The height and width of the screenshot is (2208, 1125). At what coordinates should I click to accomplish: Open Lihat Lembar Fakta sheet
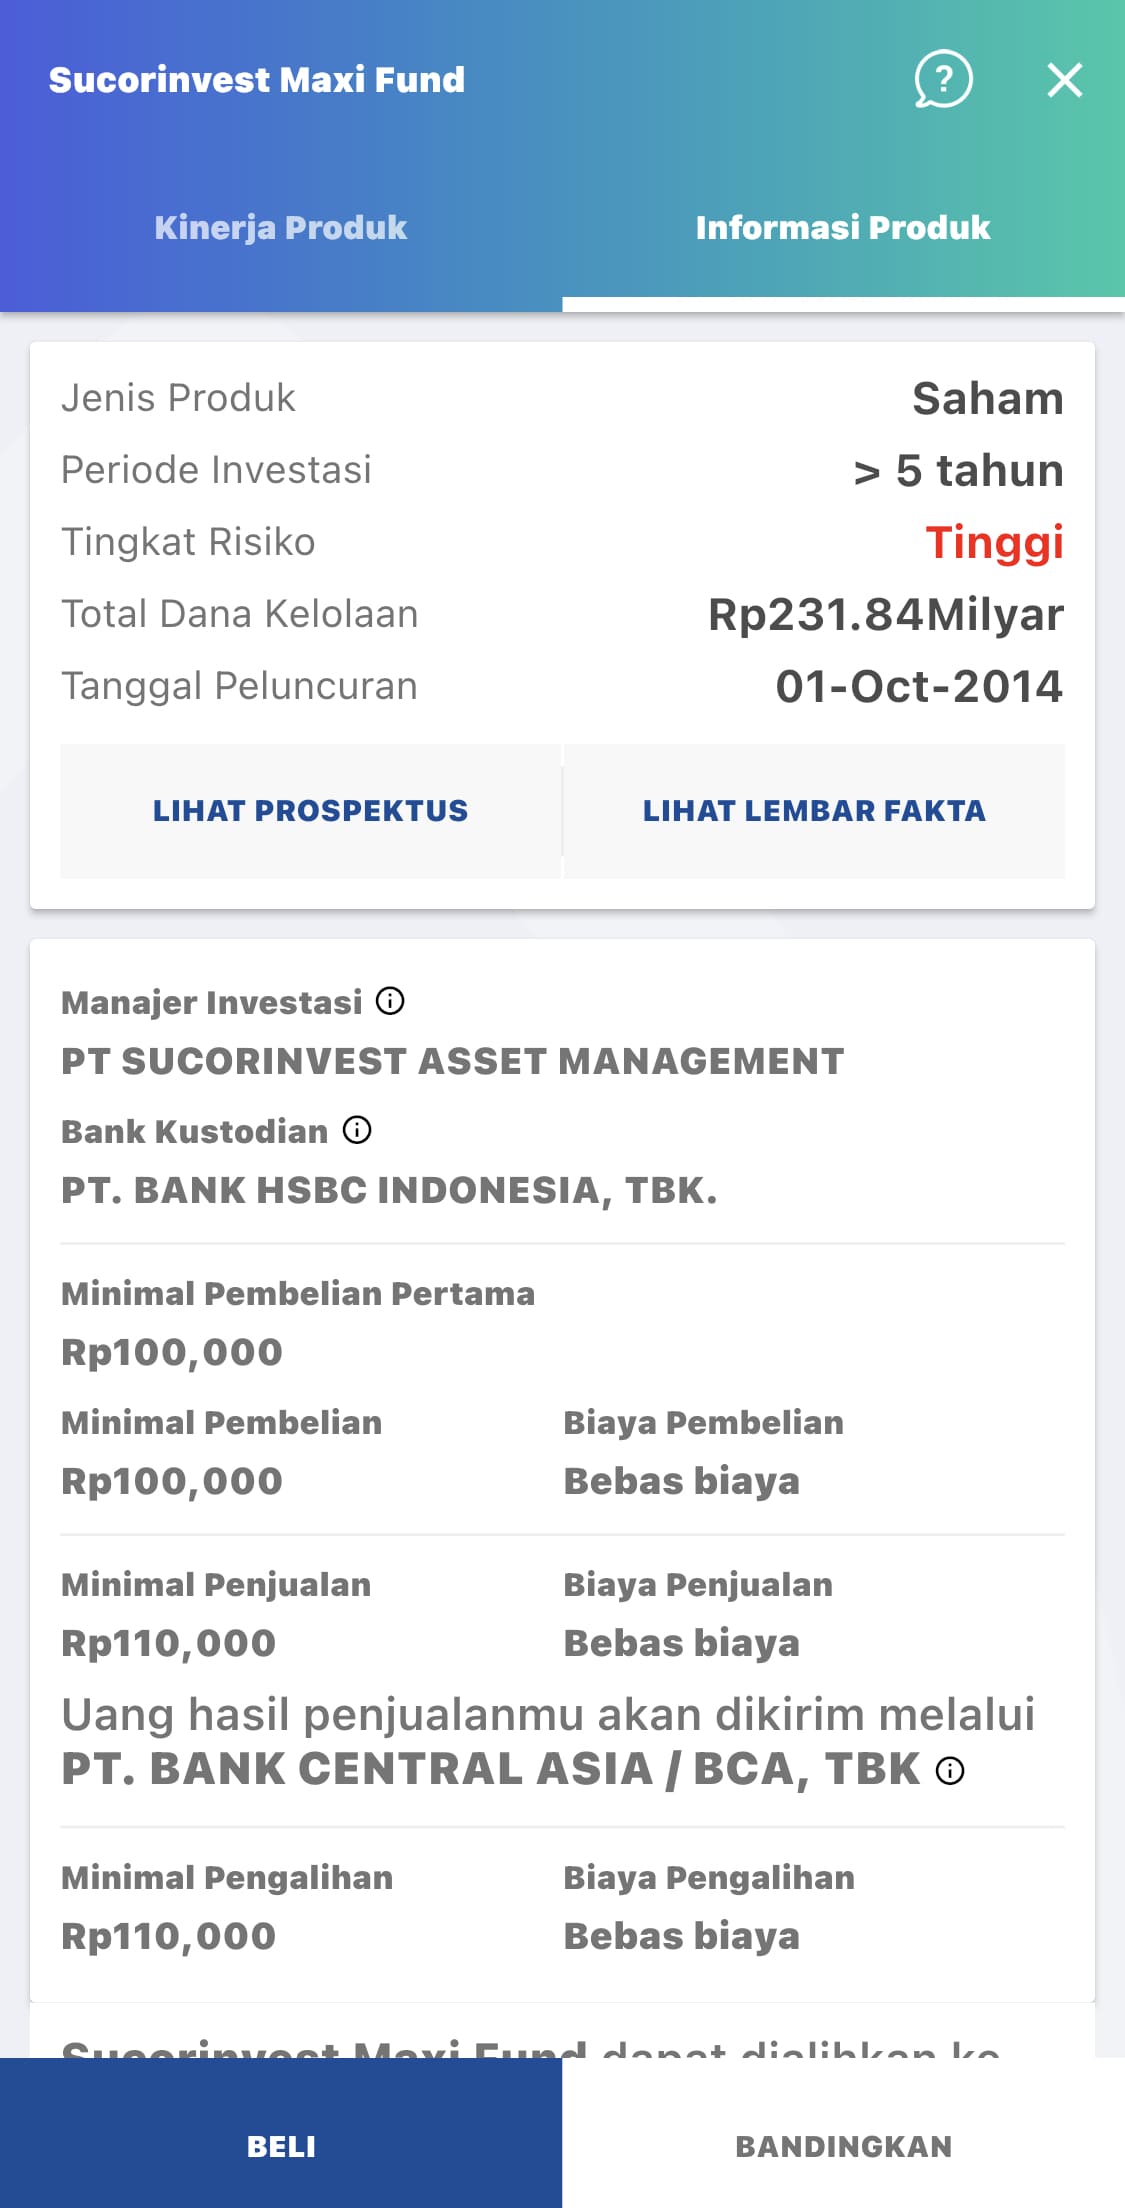click(814, 810)
